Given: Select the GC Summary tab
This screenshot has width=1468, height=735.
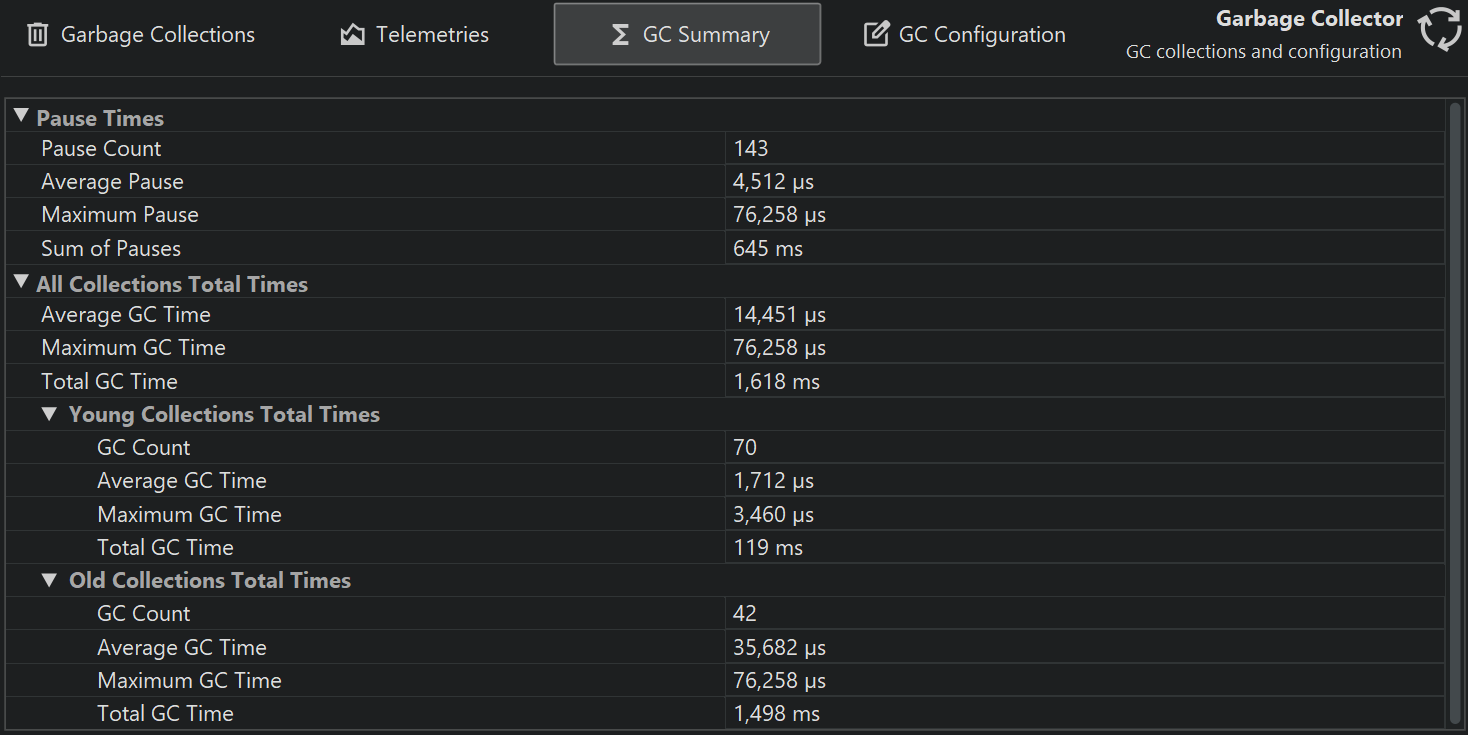Looking at the screenshot, I should tap(705, 35).
